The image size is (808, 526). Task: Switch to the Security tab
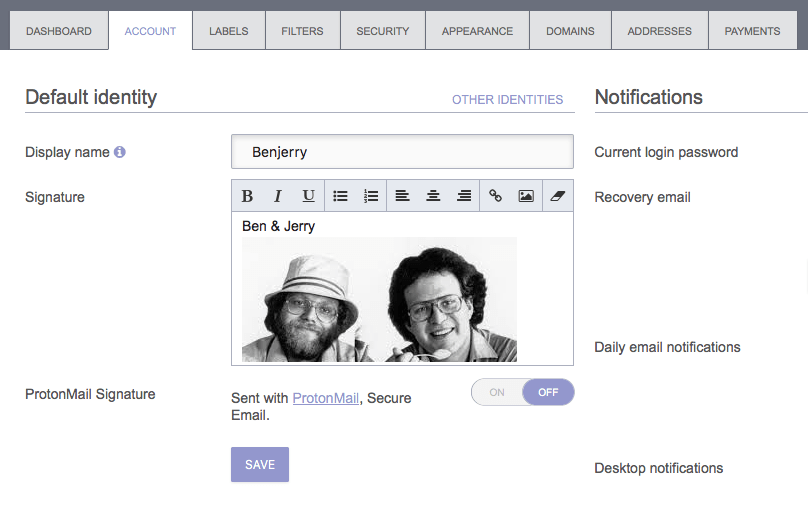383,31
